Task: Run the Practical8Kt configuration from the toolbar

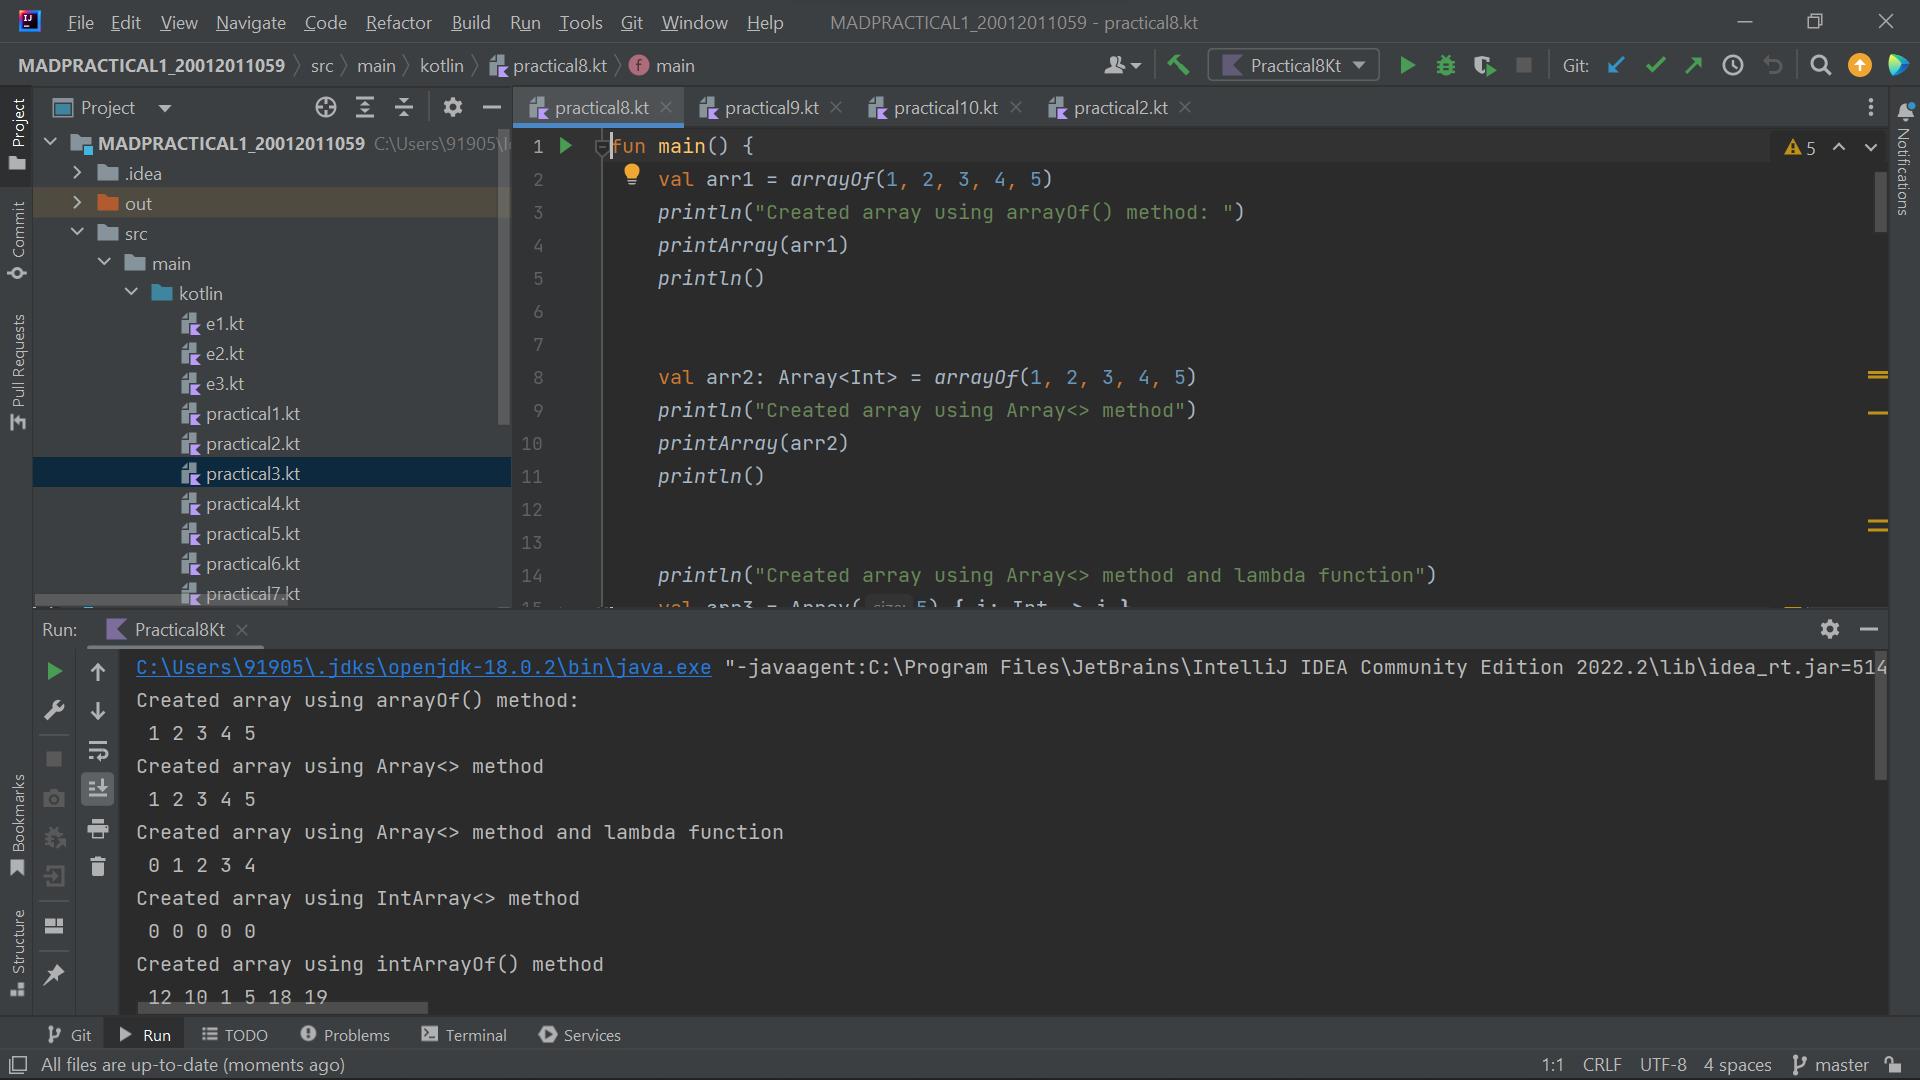Action: (1407, 66)
